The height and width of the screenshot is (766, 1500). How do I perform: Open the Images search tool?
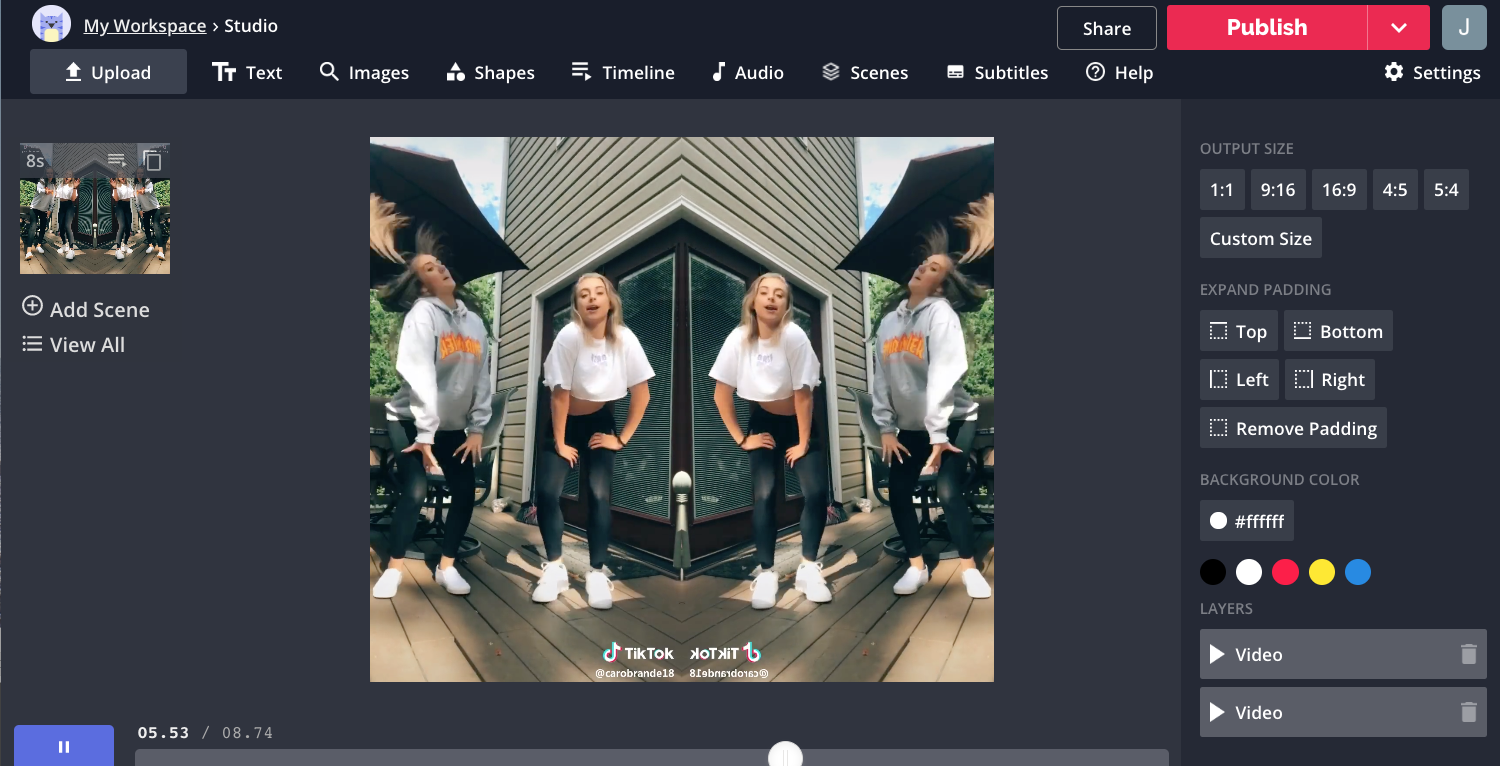364,72
